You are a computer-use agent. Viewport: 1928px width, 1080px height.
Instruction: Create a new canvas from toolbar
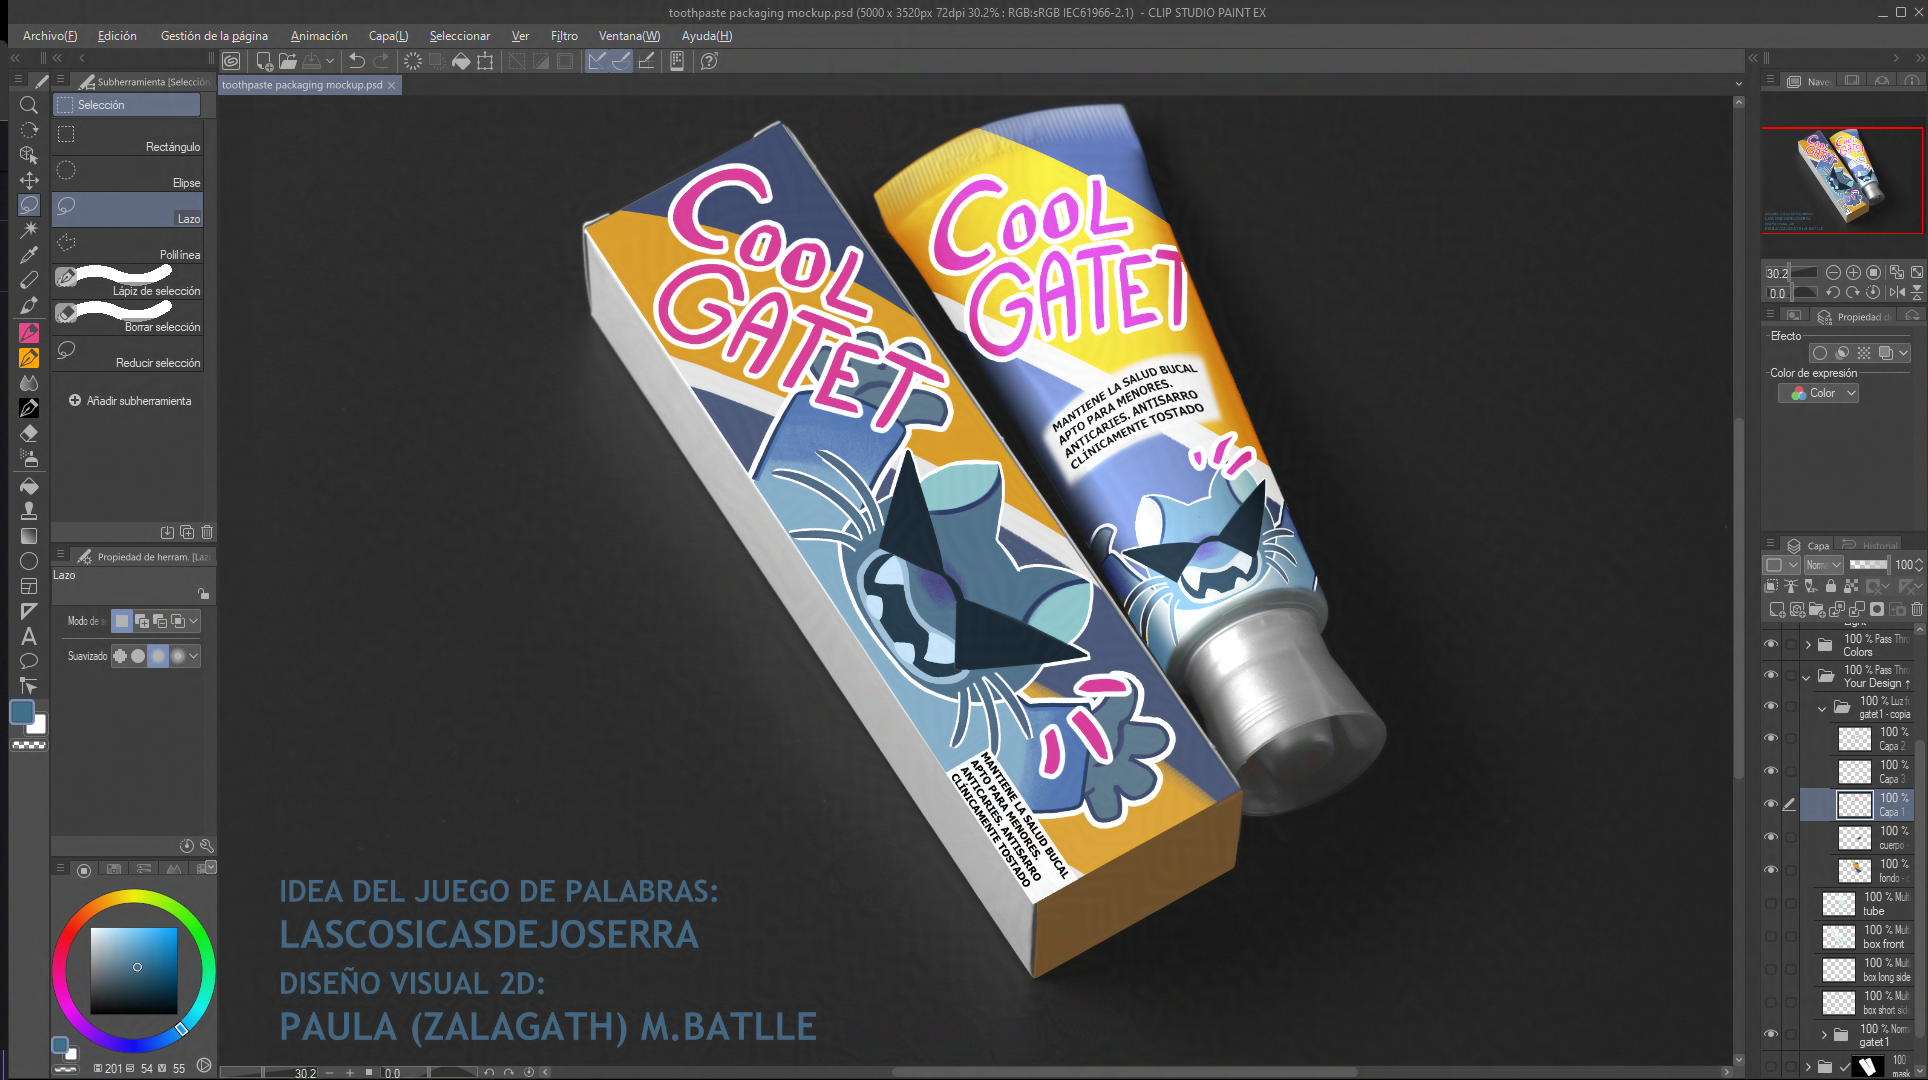[x=264, y=61]
